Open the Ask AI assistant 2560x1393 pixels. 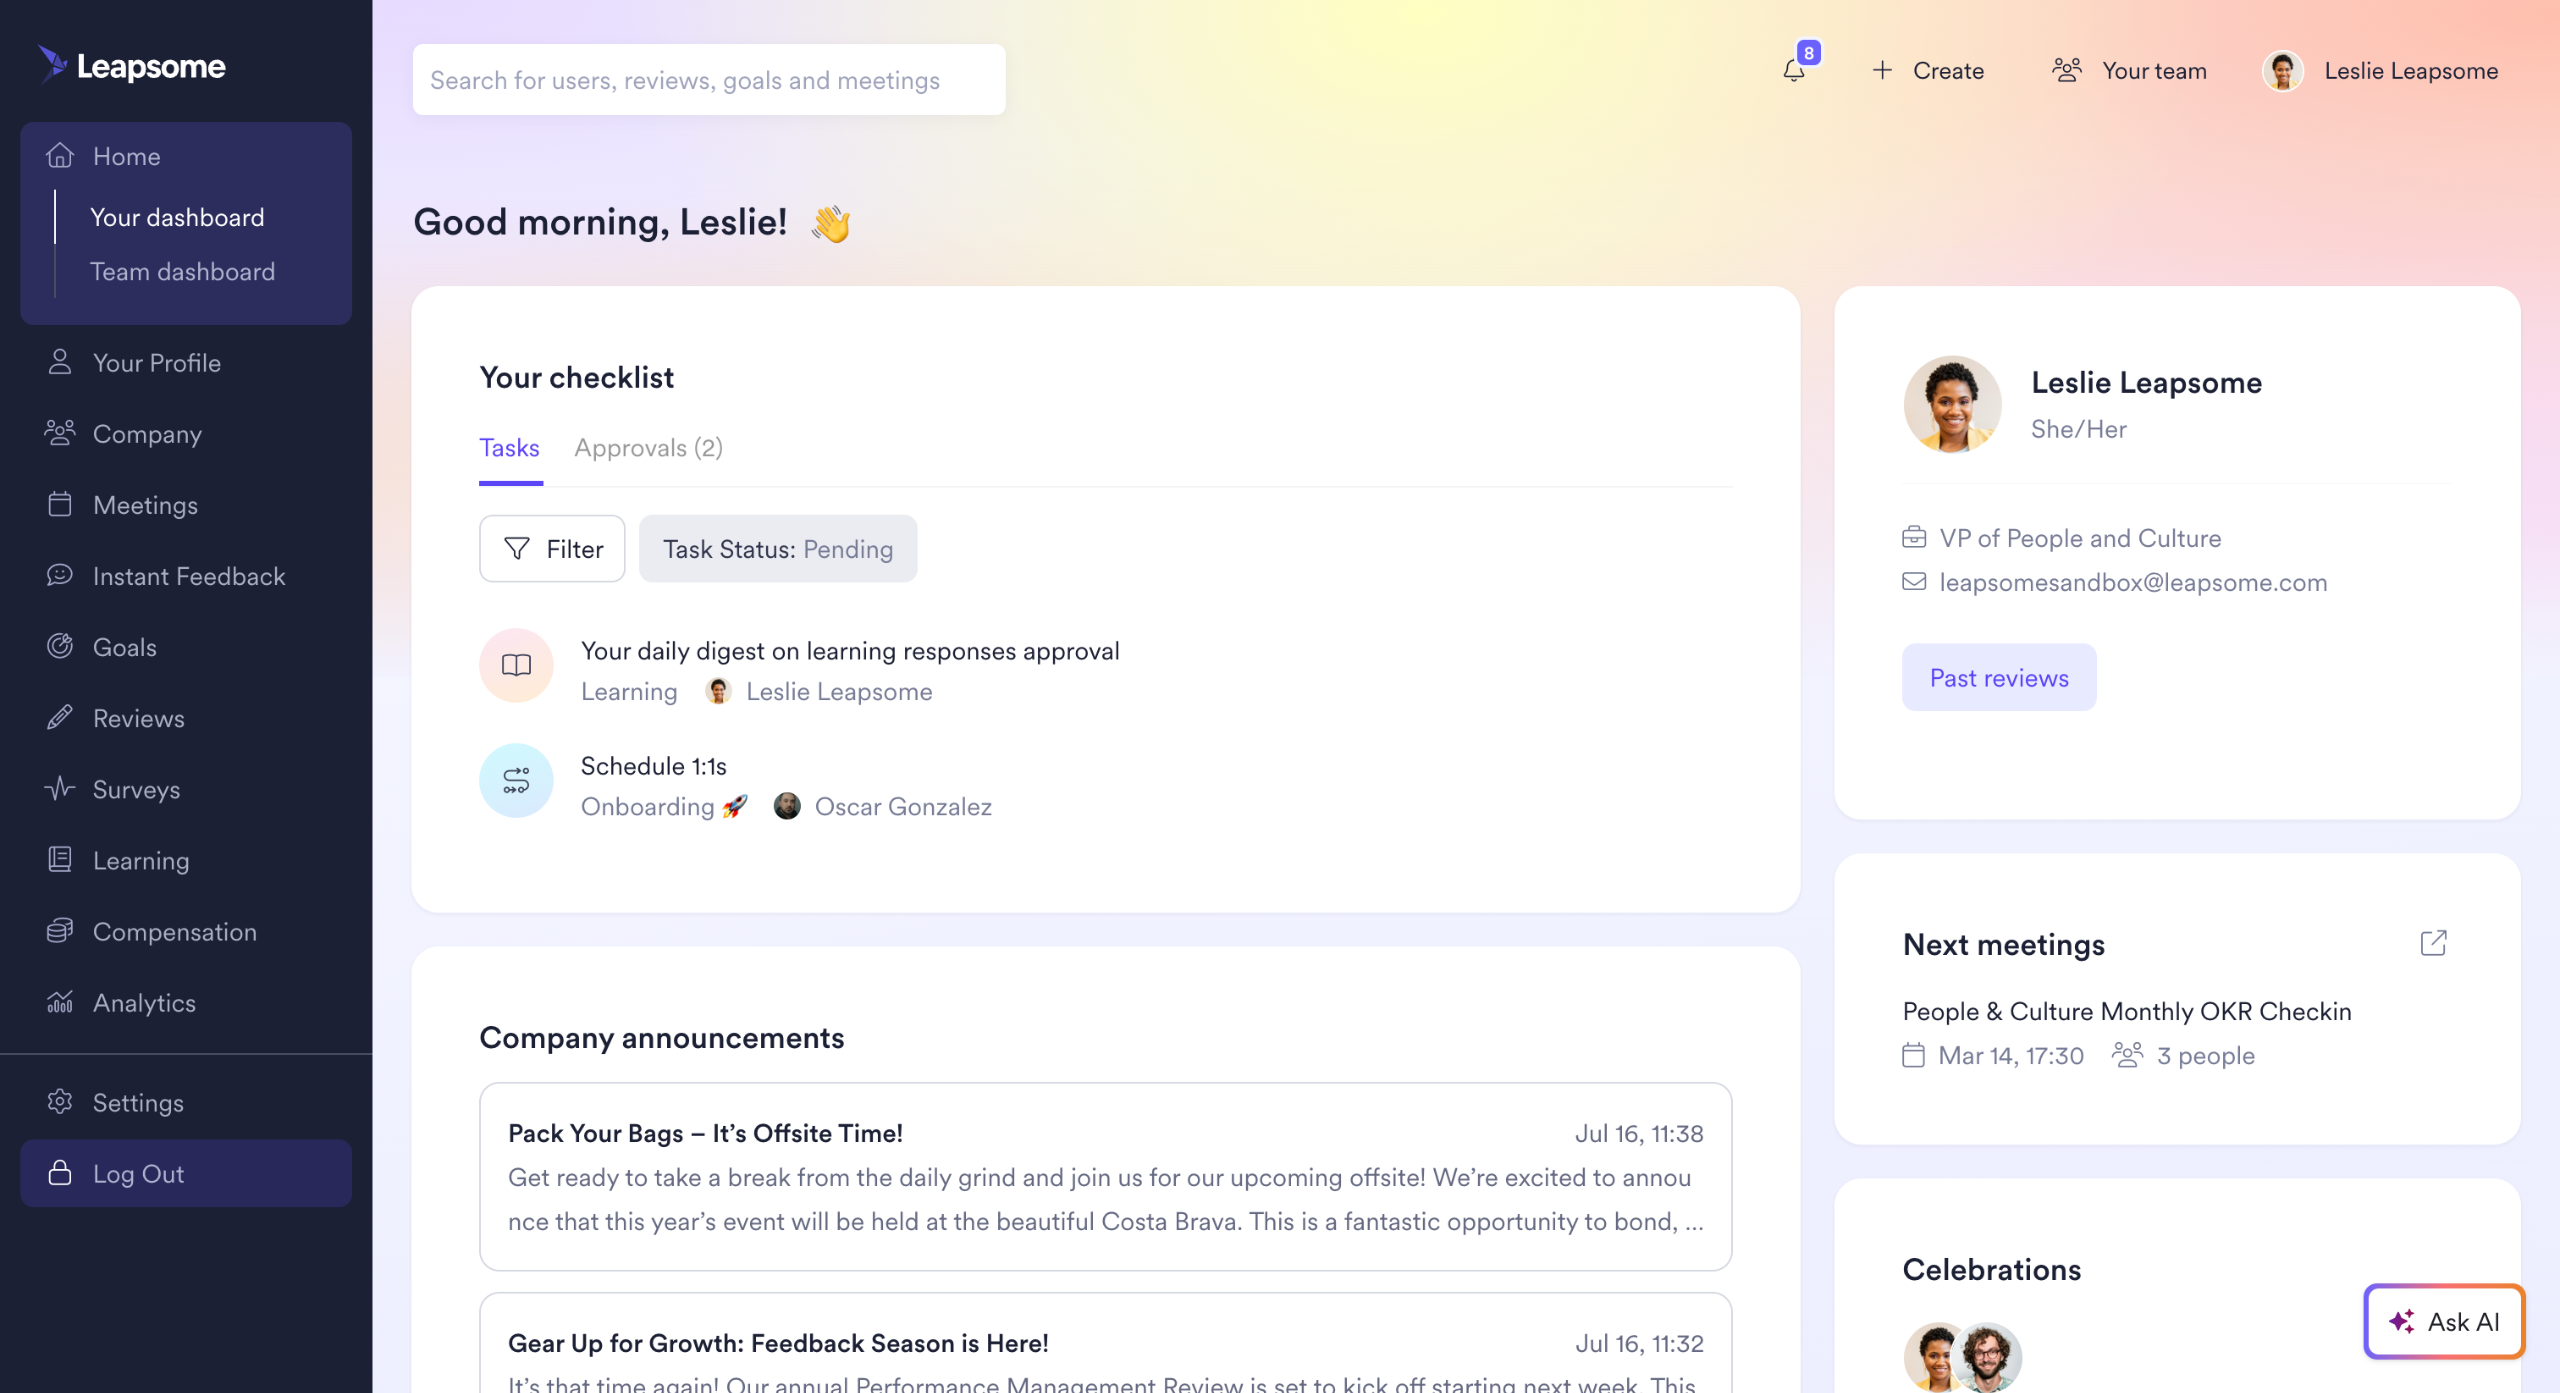pyautogui.click(x=2444, y=1321)
